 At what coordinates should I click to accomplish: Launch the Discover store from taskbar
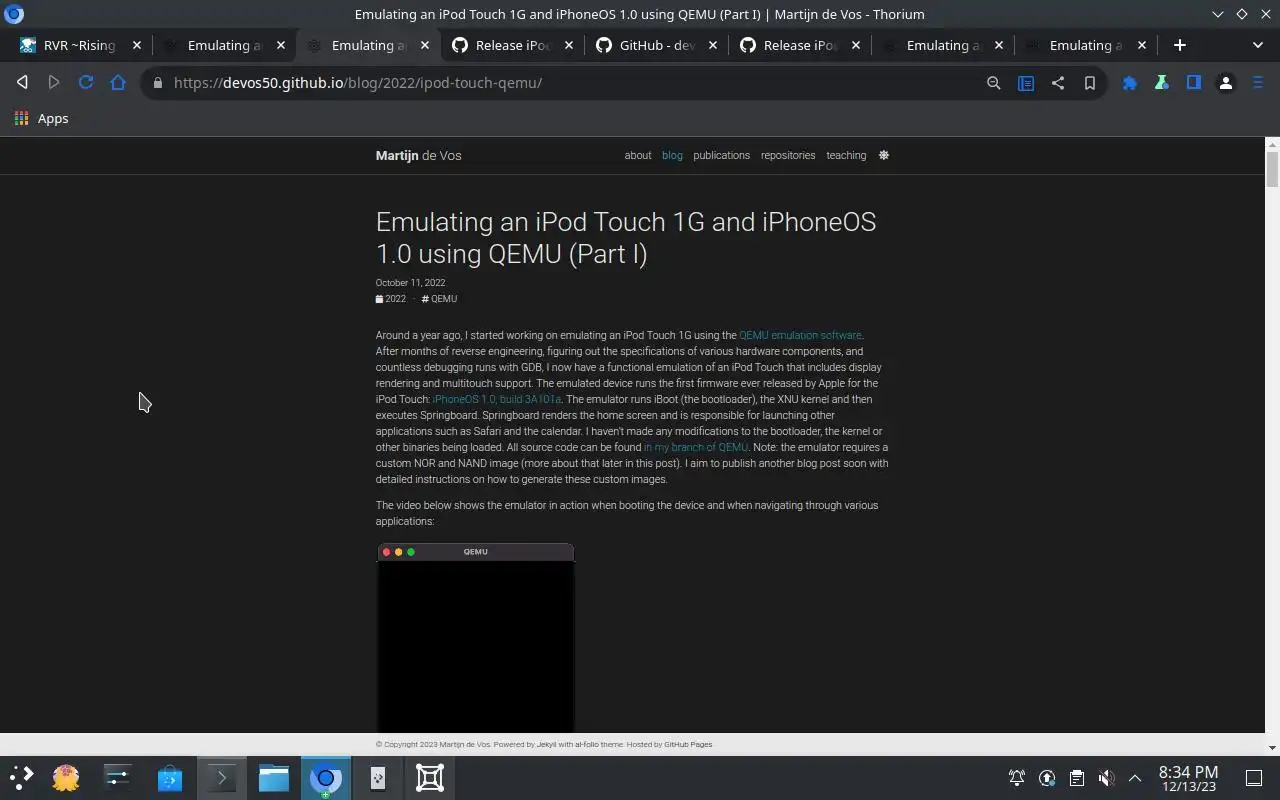point(170,777)
